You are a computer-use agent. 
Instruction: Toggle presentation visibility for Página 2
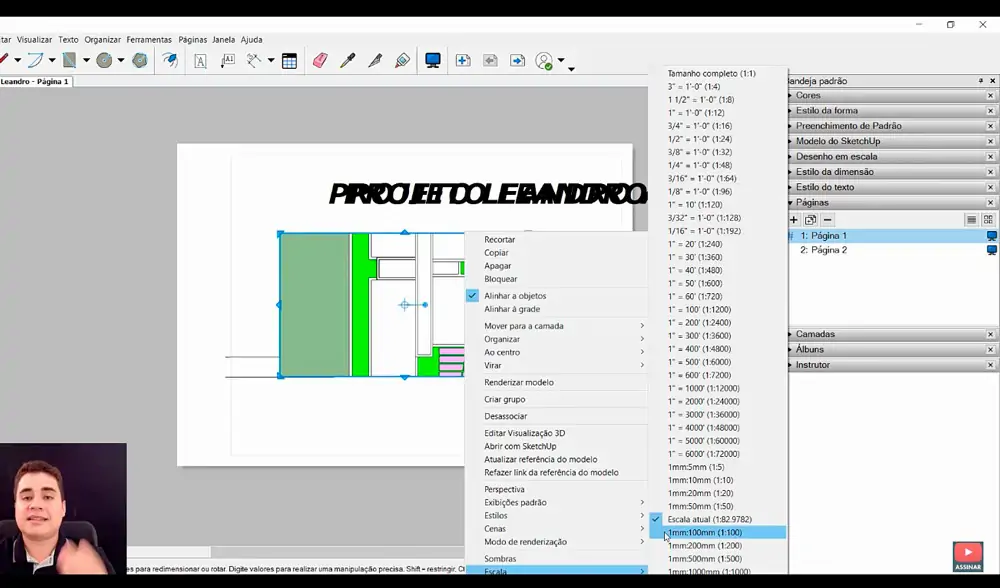pyautogui.click(x=992, y=250)
